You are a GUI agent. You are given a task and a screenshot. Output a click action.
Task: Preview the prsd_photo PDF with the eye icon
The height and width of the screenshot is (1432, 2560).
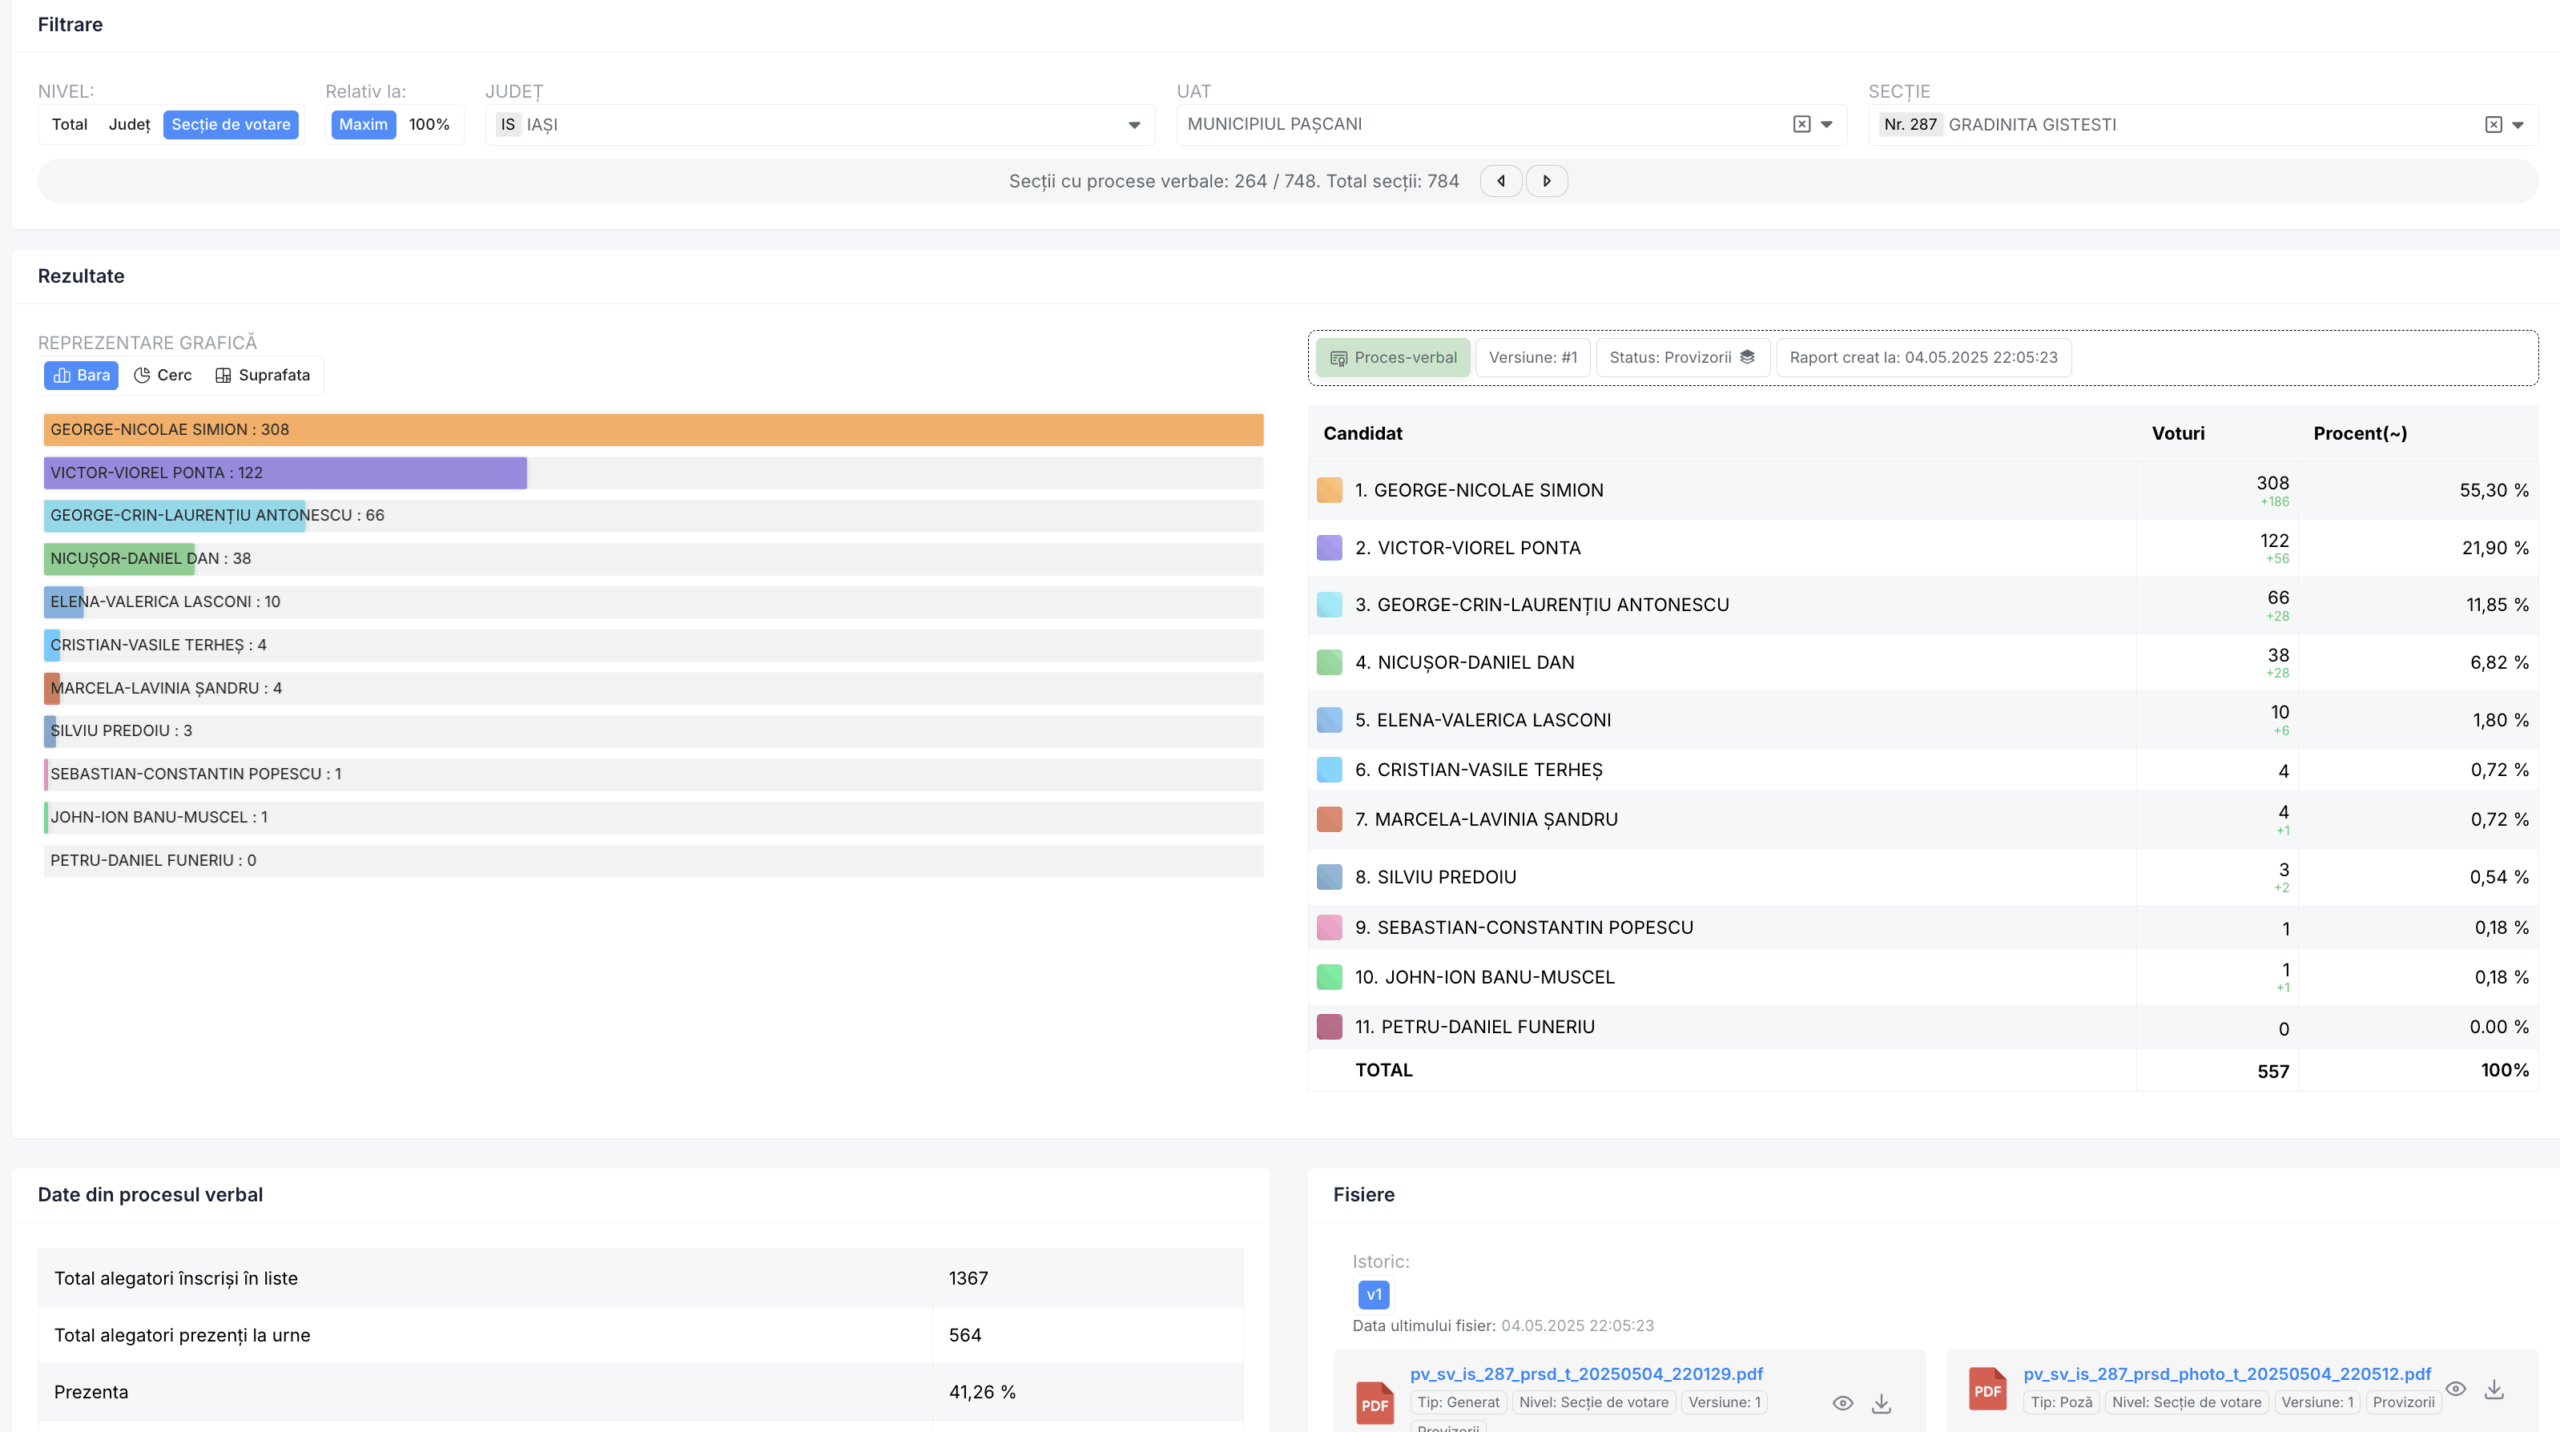pos(2455,1389)
